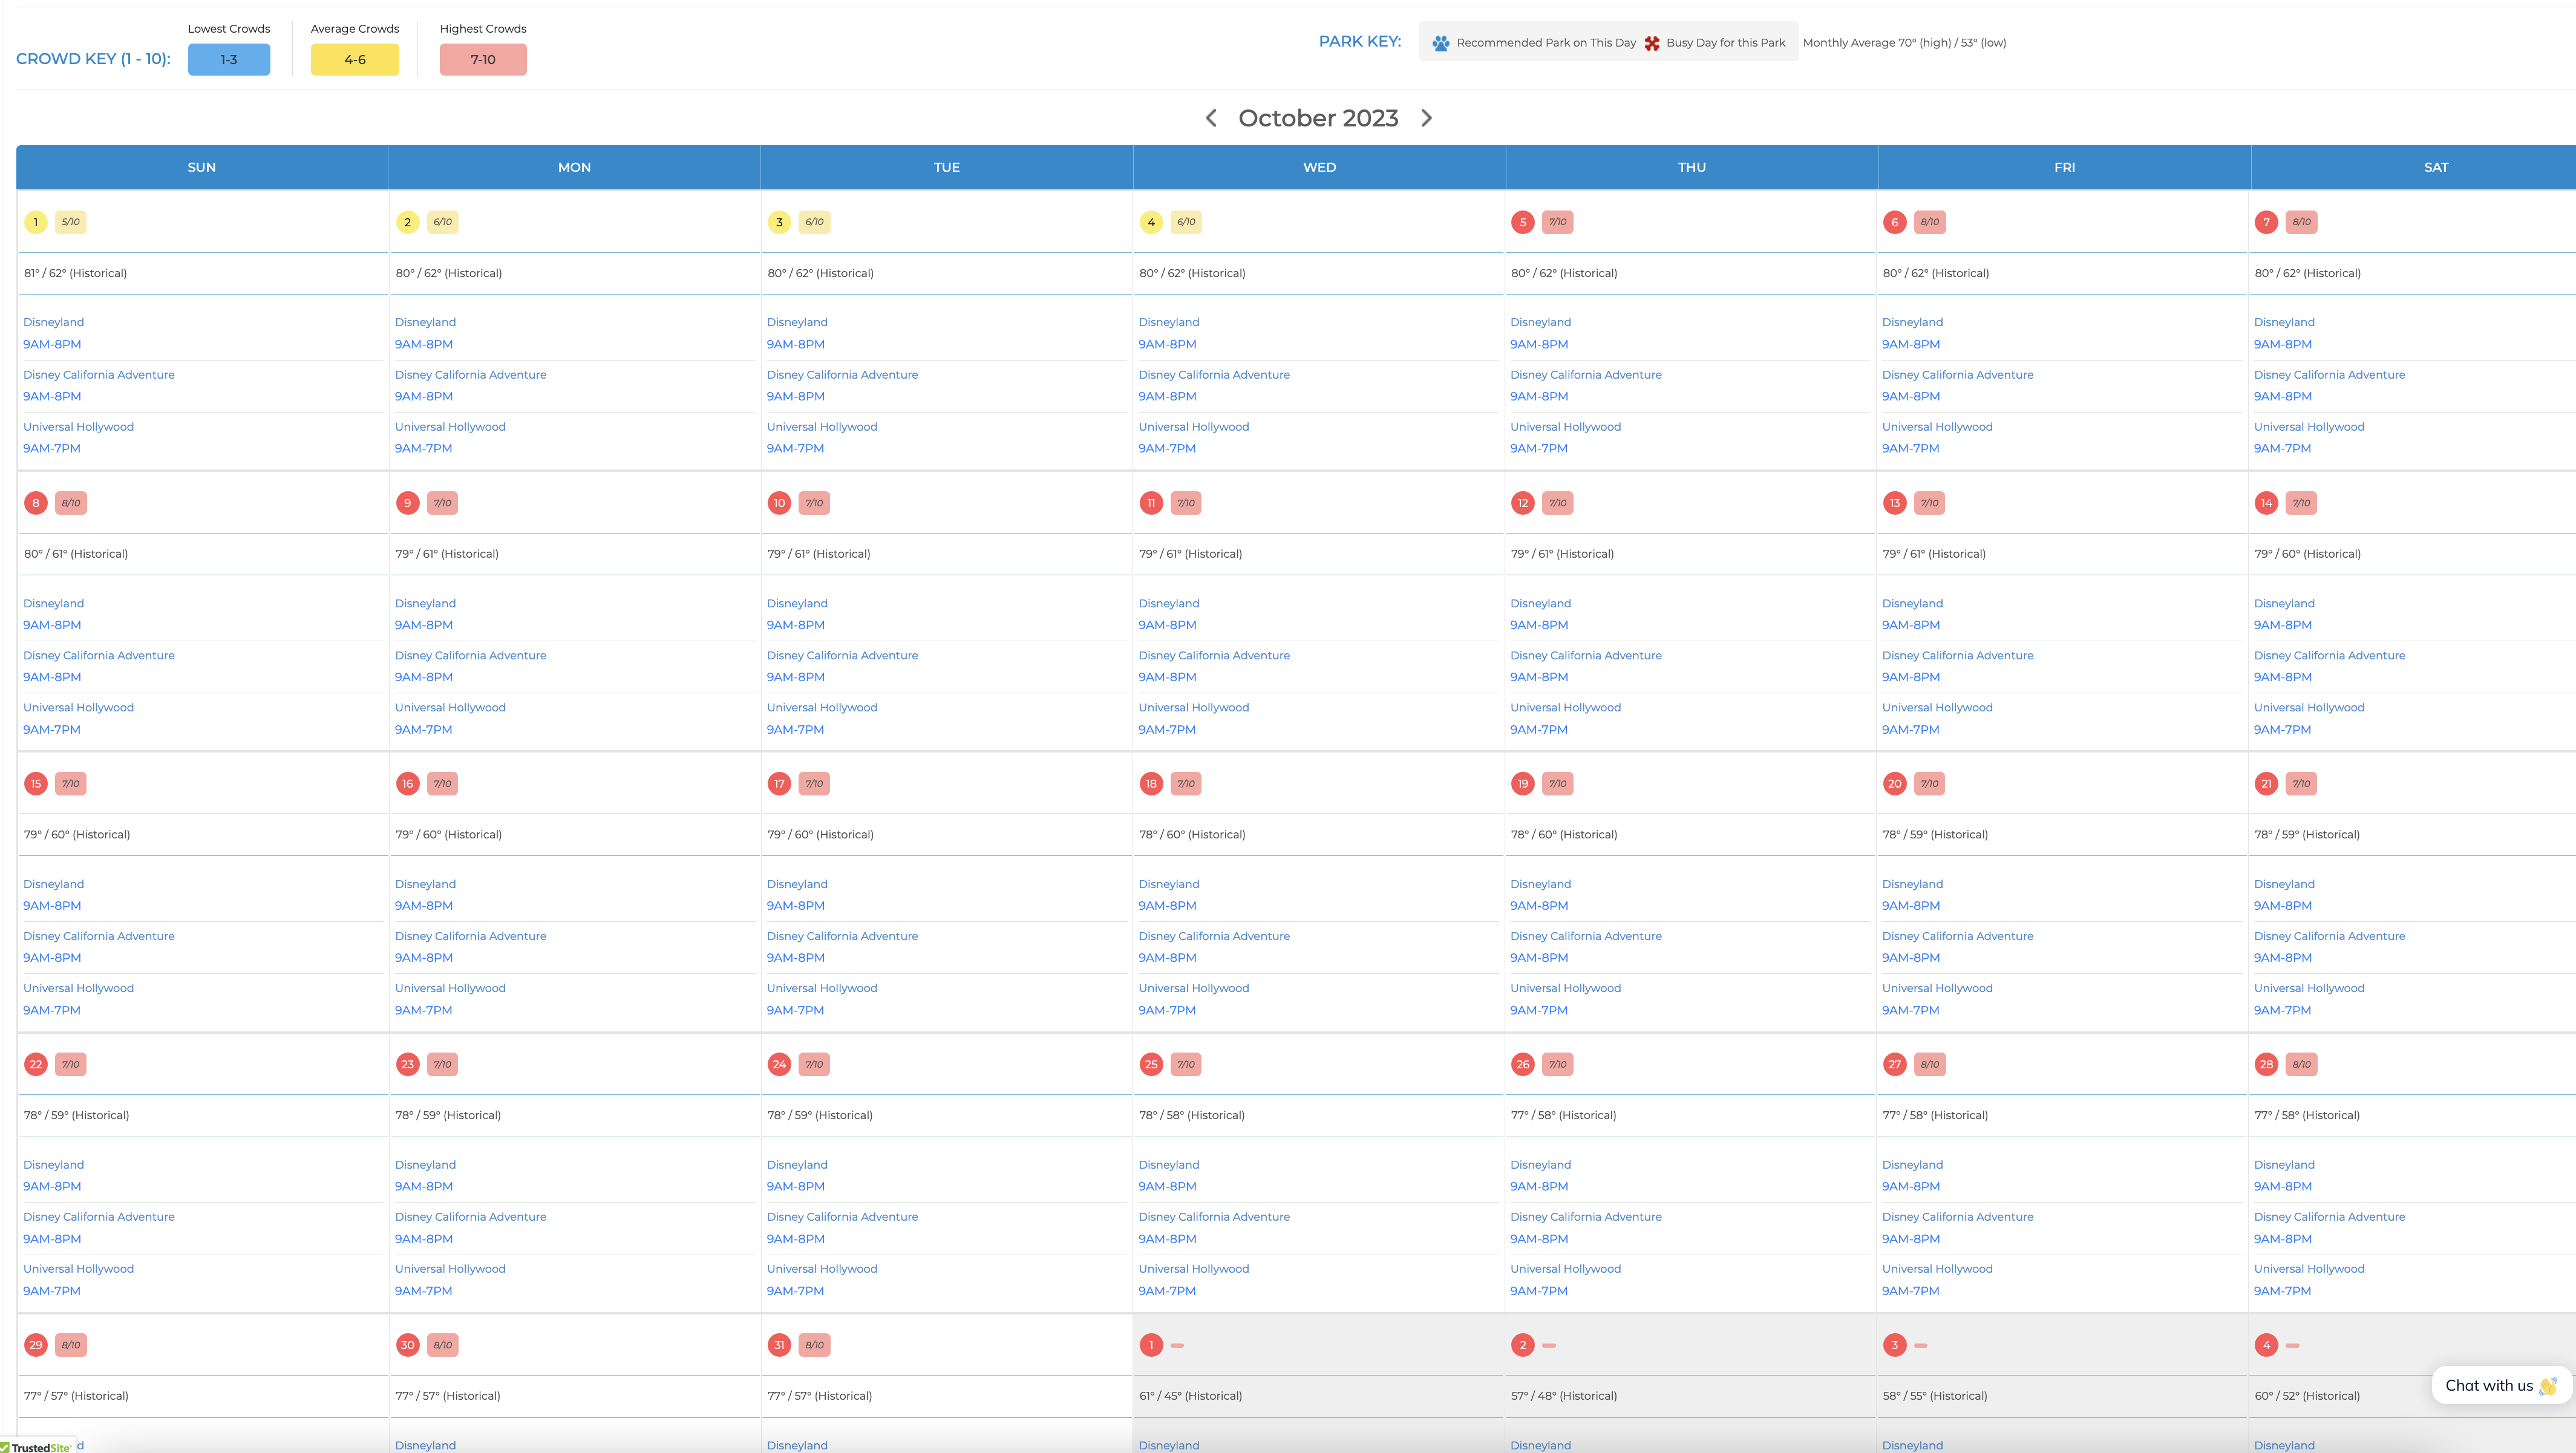
Task: Click the yellow 4-6 Average Crowds swatch
Action: coord(355,60)
